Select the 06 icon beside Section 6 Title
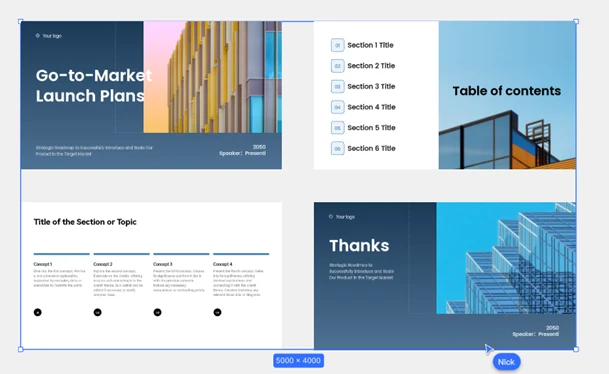 (337, 148)
